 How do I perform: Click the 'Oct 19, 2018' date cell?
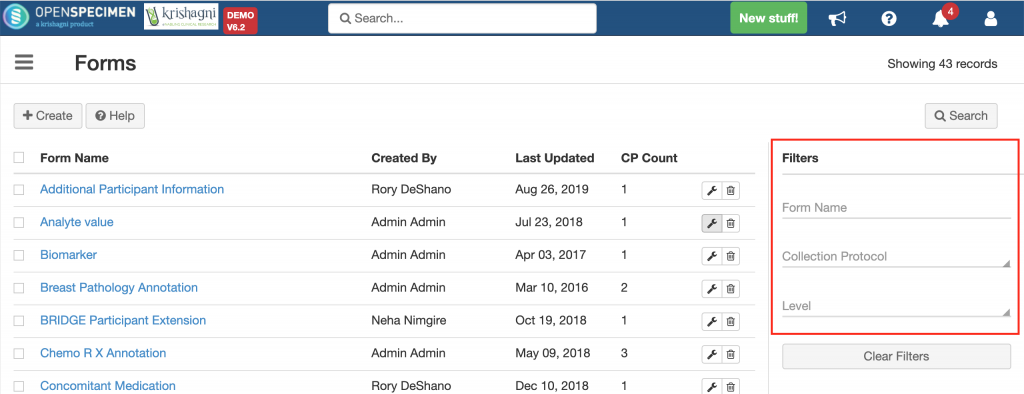[551, 320]
